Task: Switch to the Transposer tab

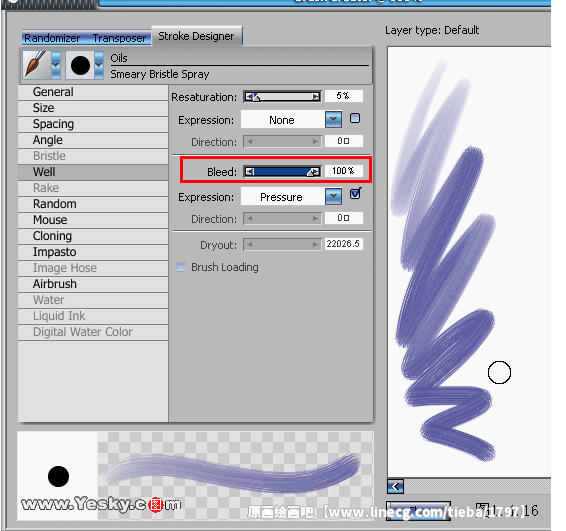Action: coord(119,38)
